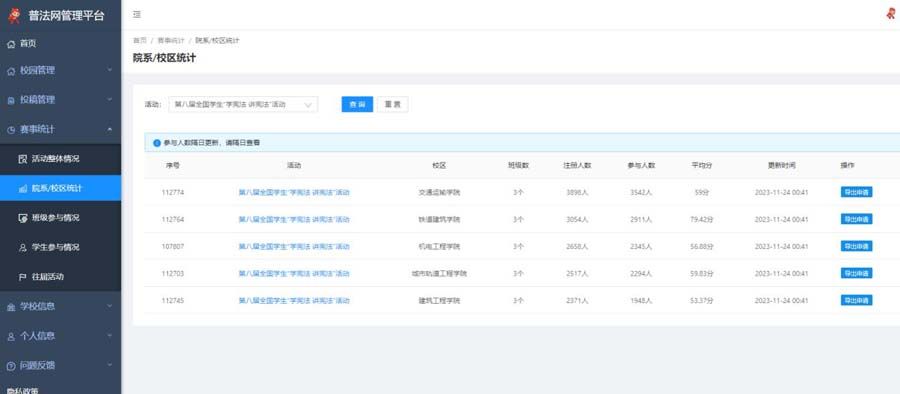
Task: Open the 个人信息 sidebar menu
Action: 60,335
